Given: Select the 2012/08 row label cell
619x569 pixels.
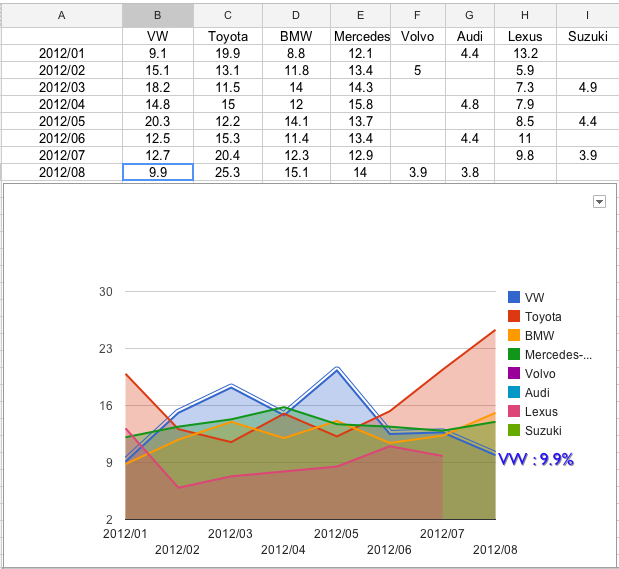Looking at the screenshot, I should 62,172.
